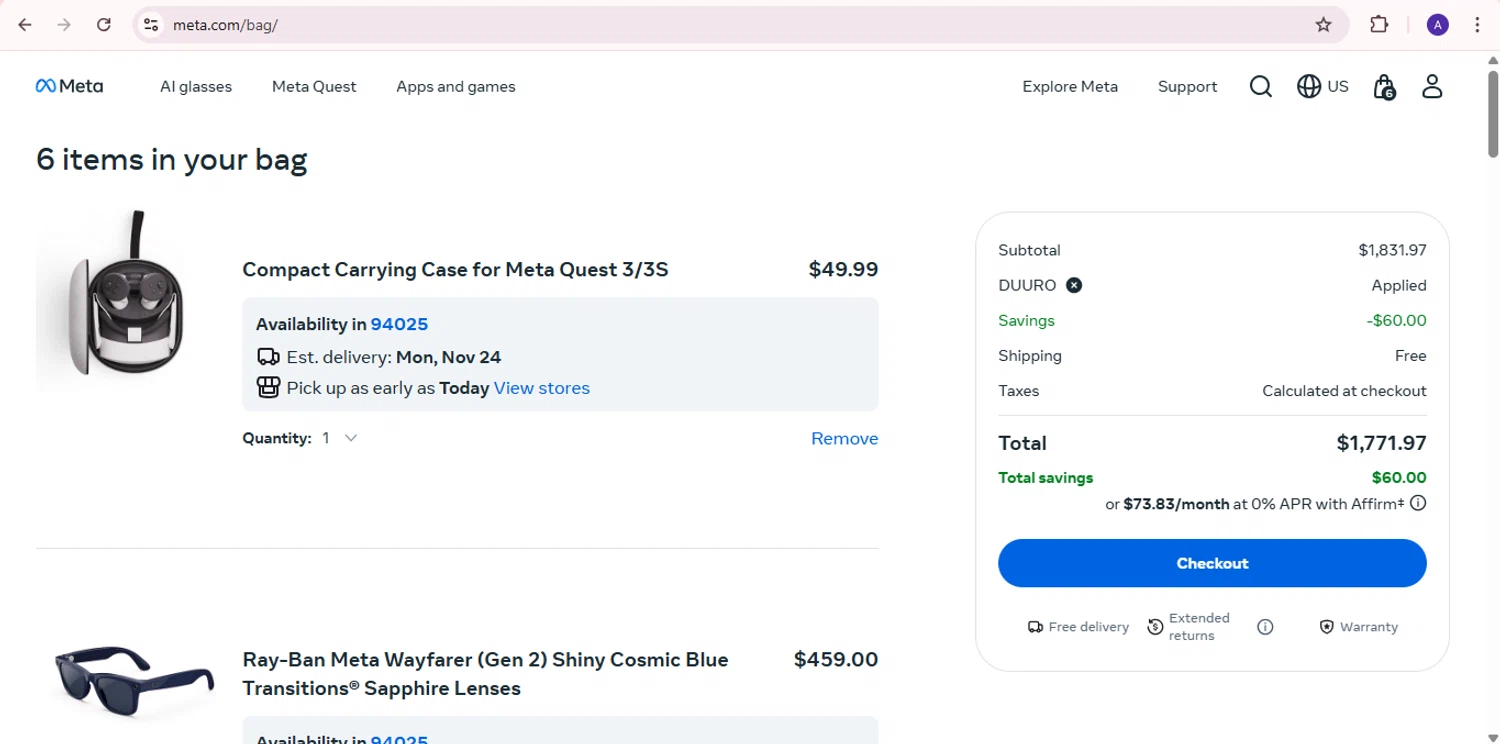Image resolution: width=1500 pixels, height=744 pixels.
Task: Click the $459.00 price
Action: coord(836,659)
